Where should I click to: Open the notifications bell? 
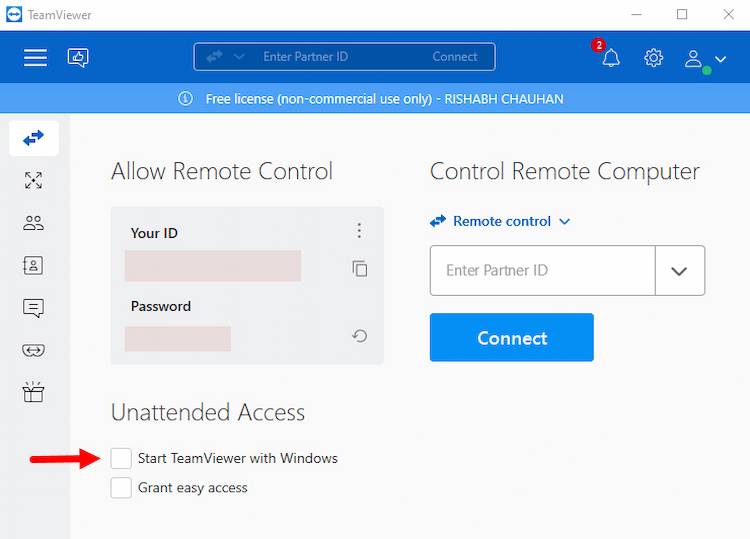pos(610,58)
